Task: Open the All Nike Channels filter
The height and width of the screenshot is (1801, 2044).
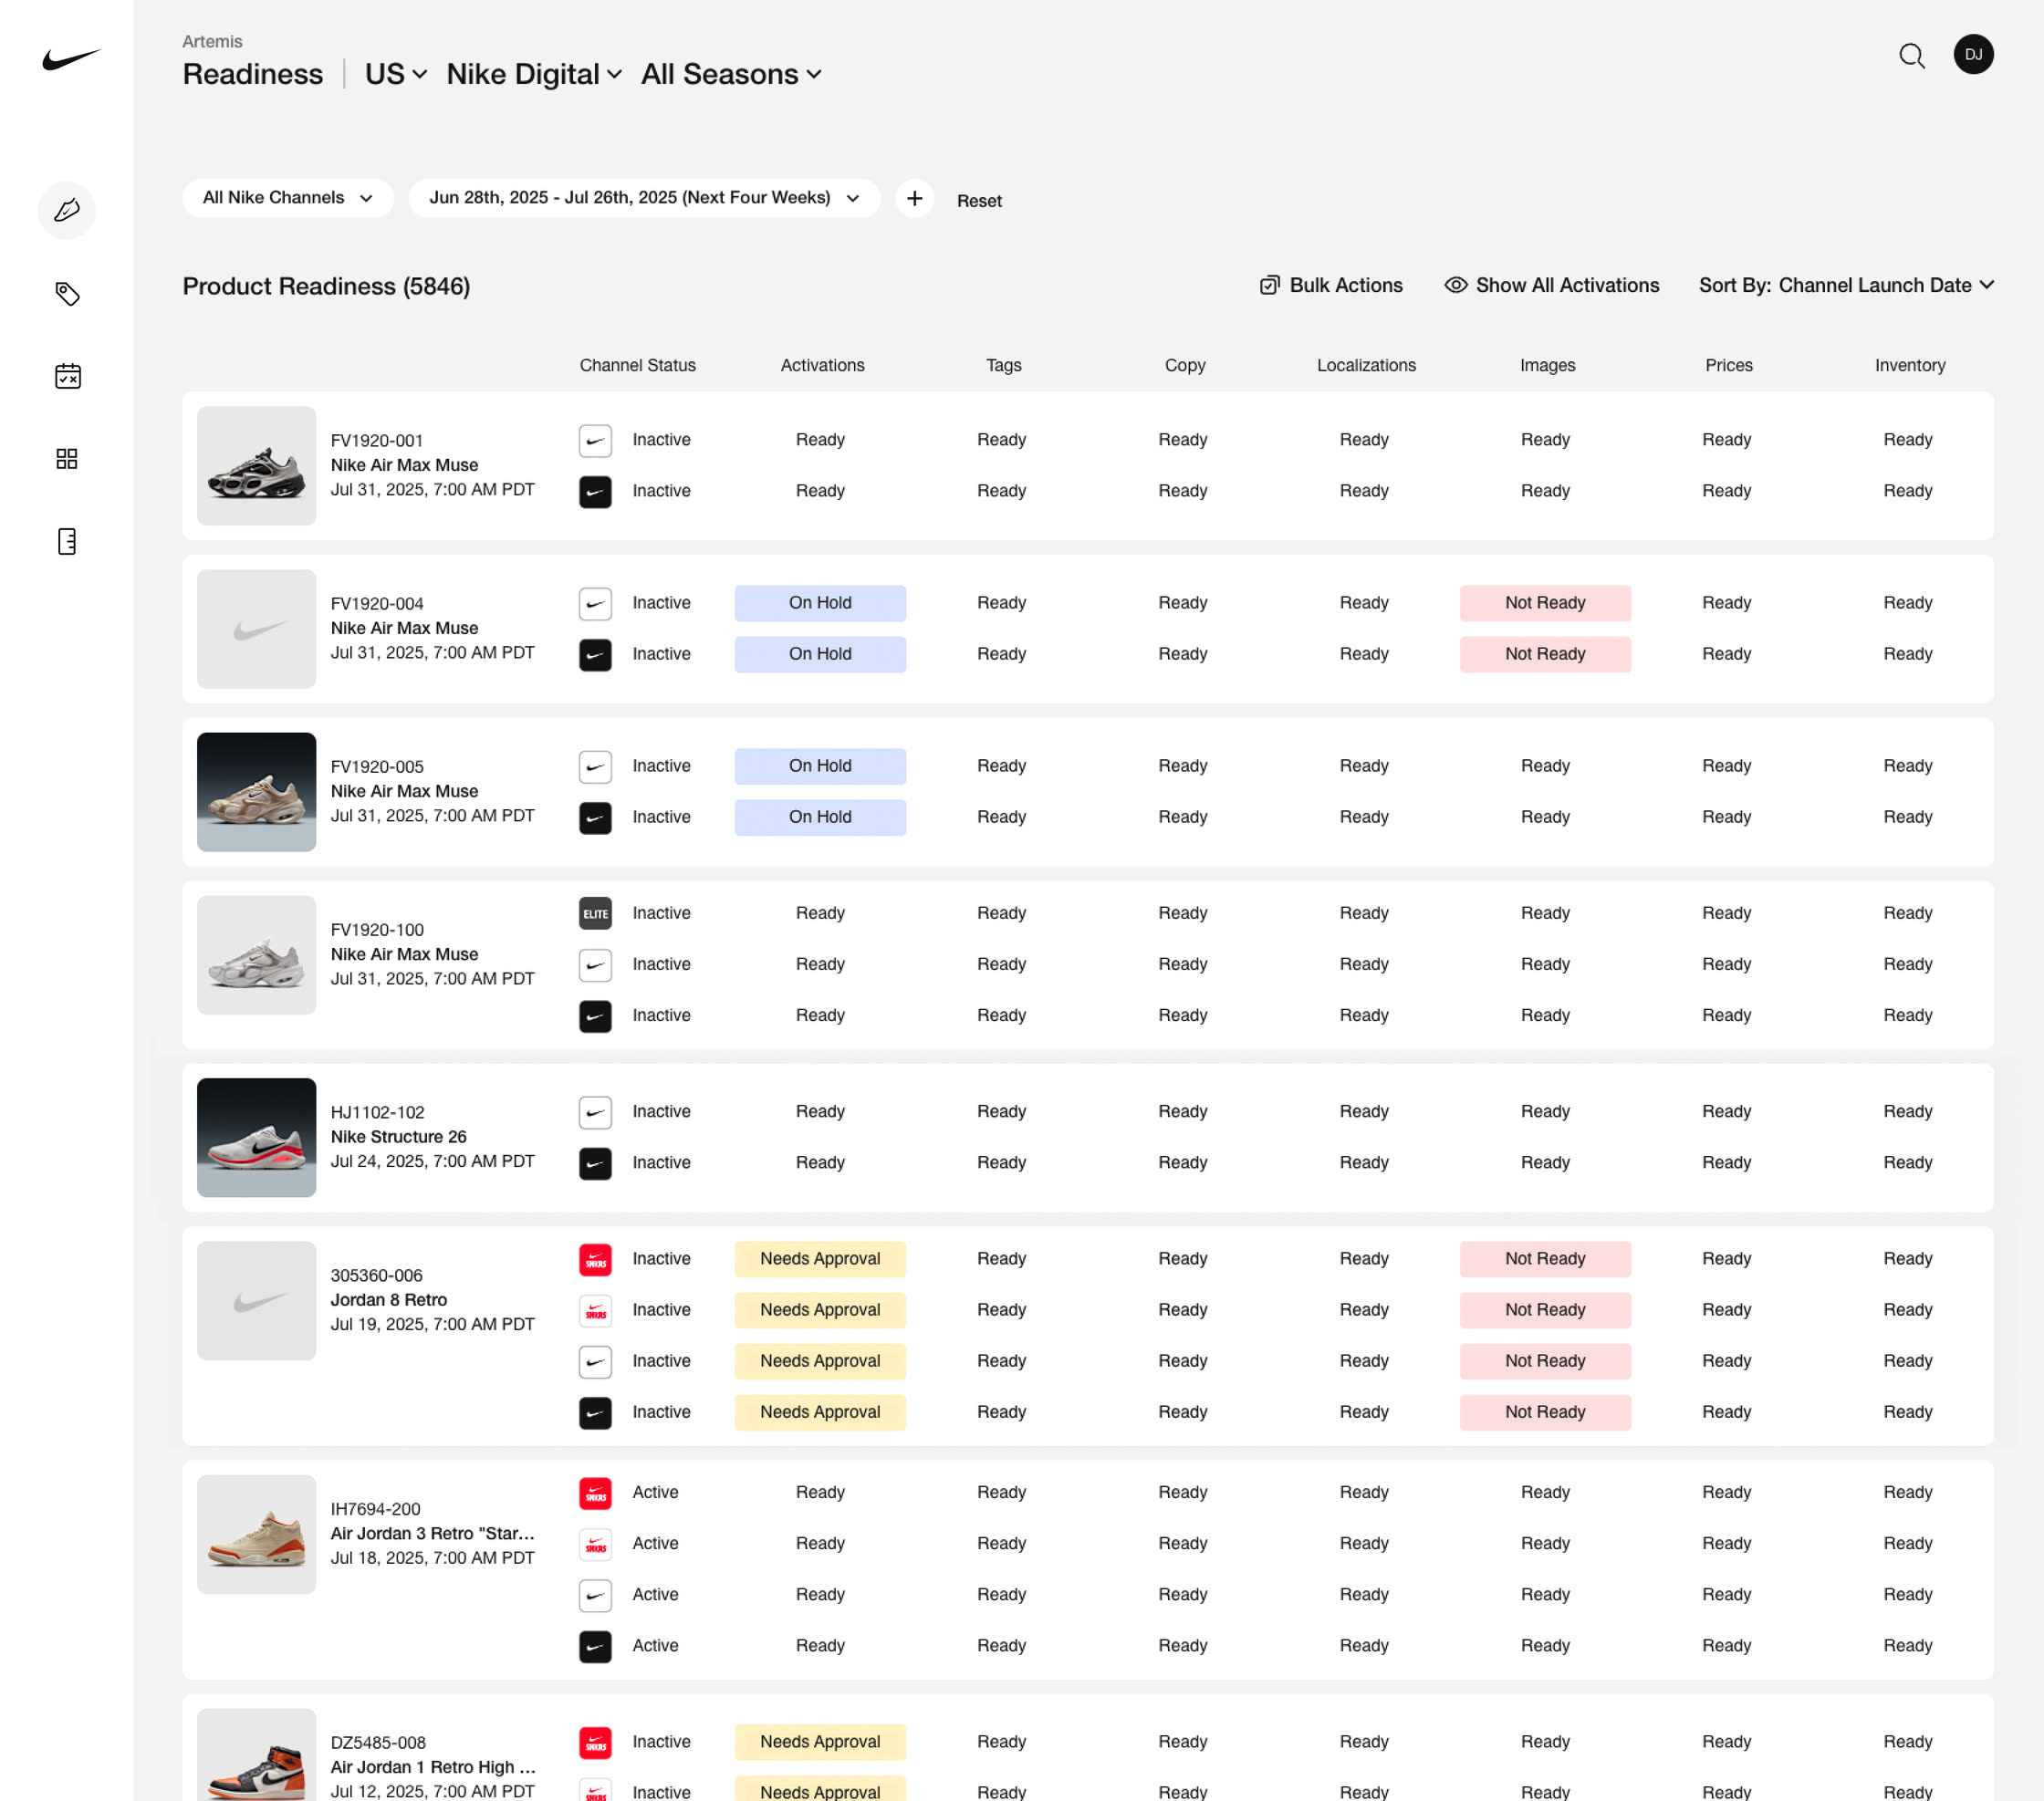Action: 288,198
